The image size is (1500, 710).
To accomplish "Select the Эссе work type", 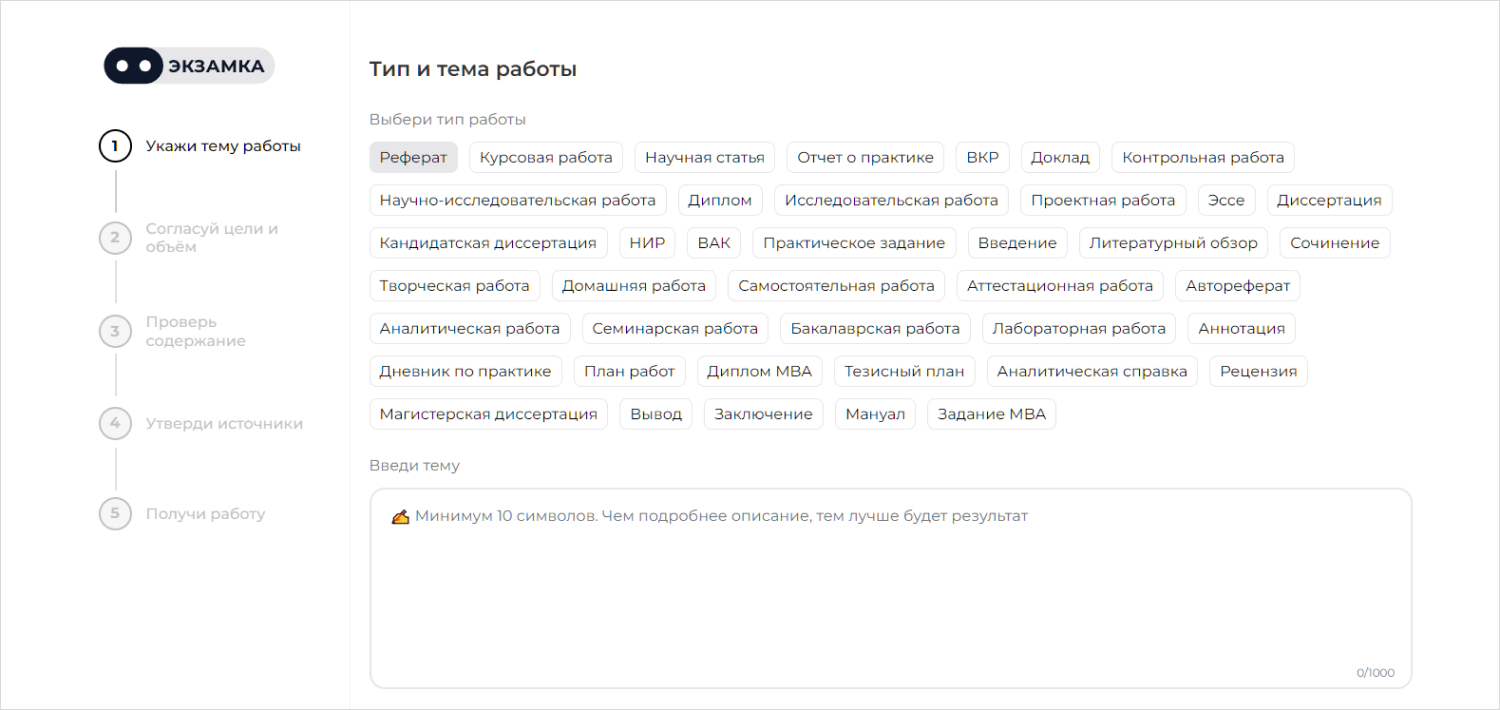I will (x=1226, y=200).
